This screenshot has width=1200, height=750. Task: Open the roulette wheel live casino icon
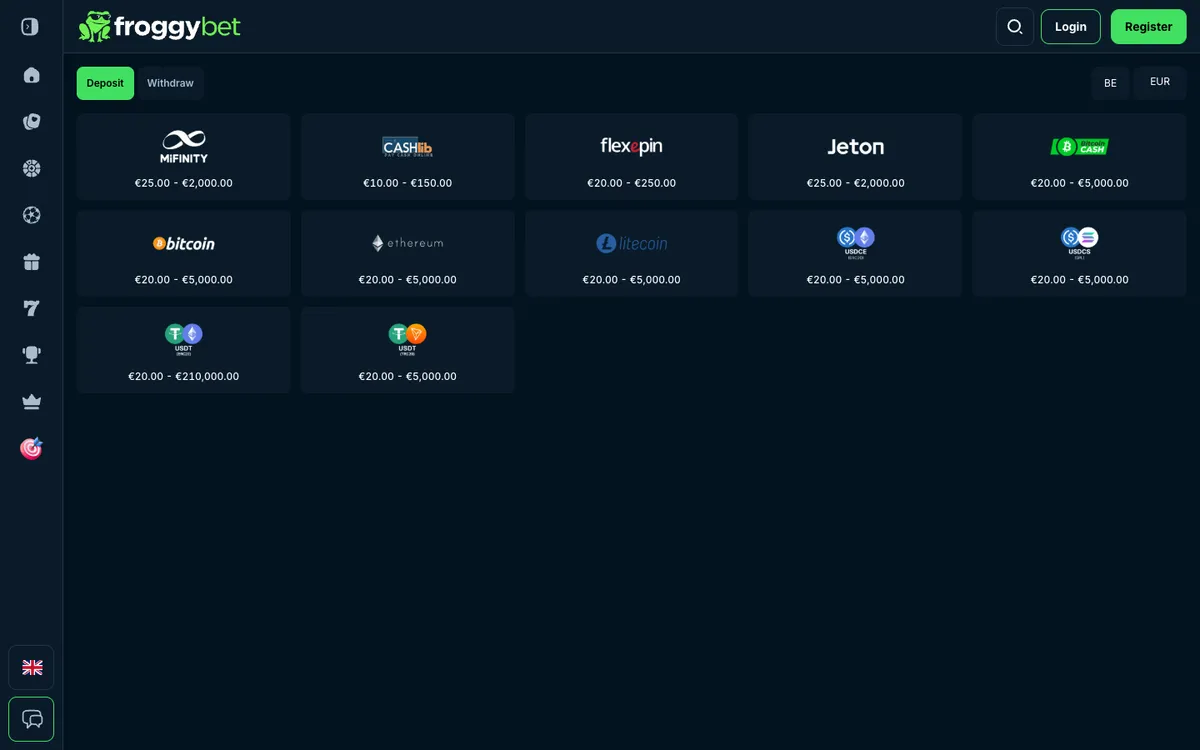[31, 168]
